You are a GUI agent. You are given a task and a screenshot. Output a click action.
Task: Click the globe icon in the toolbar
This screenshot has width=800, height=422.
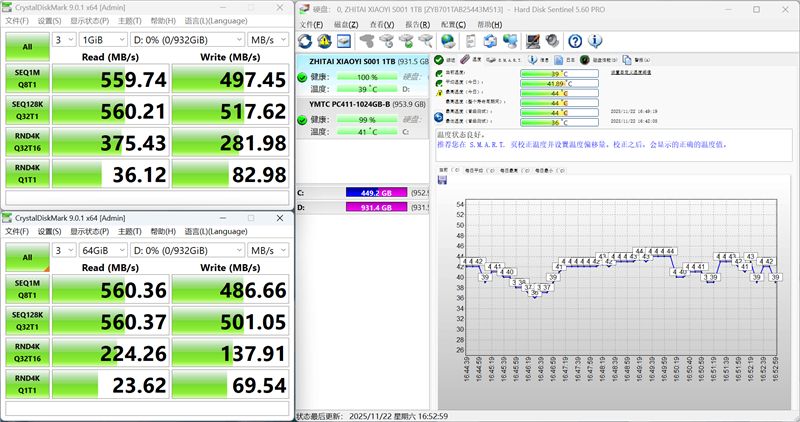click(448, 41)
